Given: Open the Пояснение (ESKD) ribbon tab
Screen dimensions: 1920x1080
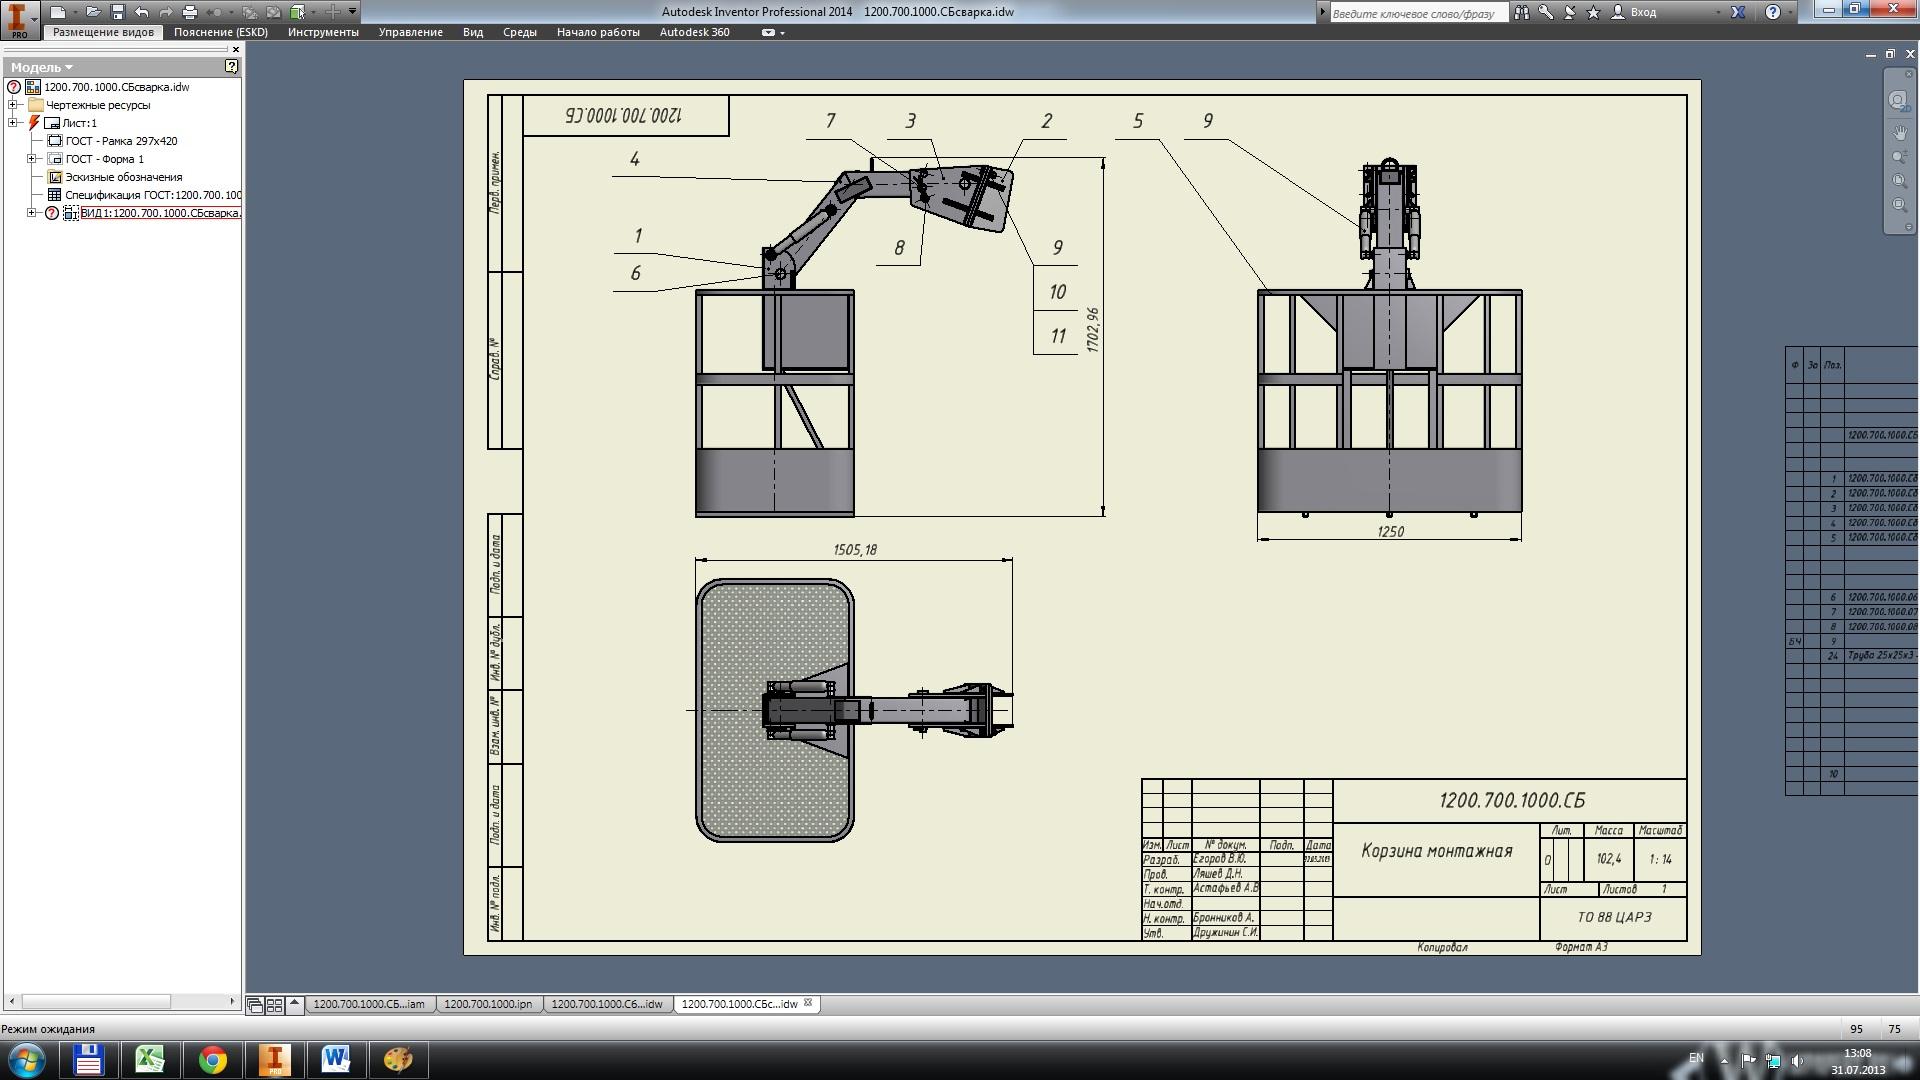Looking at the screenshot, I should (220, 32).
